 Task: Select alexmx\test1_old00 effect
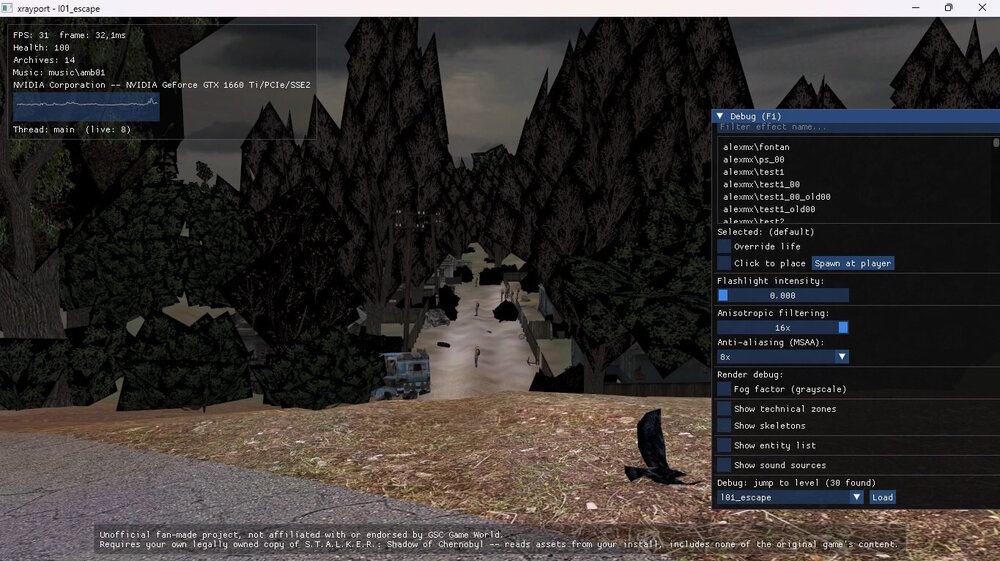pyautogui.click(x=769, y=209)
